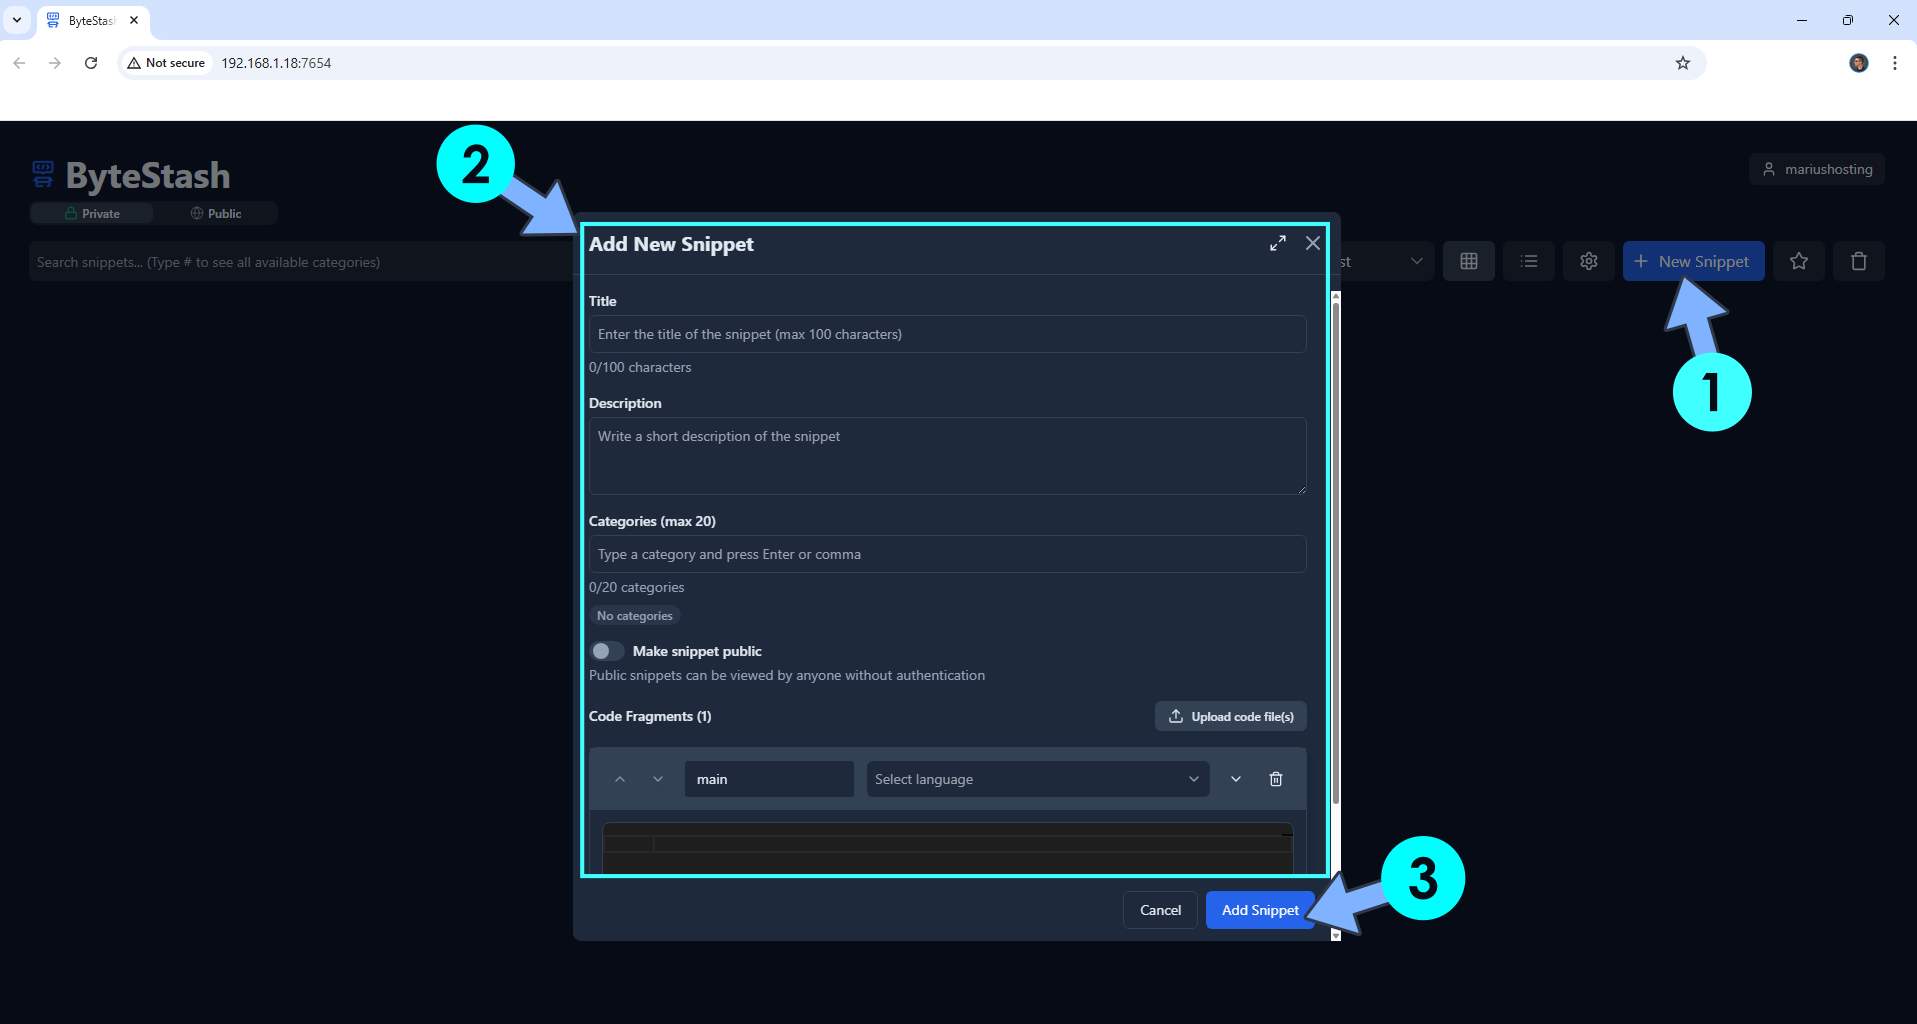Viewport: 1917px width, 1024px height.
Task: Select the grid view icon
Action: pyautogui.click(x=1468, y=261)
